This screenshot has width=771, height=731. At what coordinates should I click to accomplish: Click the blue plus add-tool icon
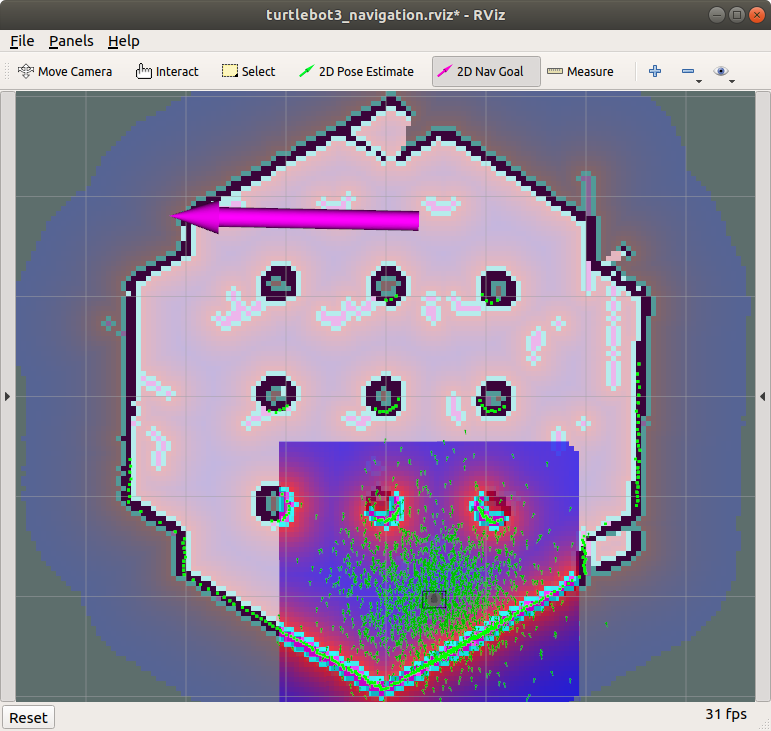tap(655, 71)
